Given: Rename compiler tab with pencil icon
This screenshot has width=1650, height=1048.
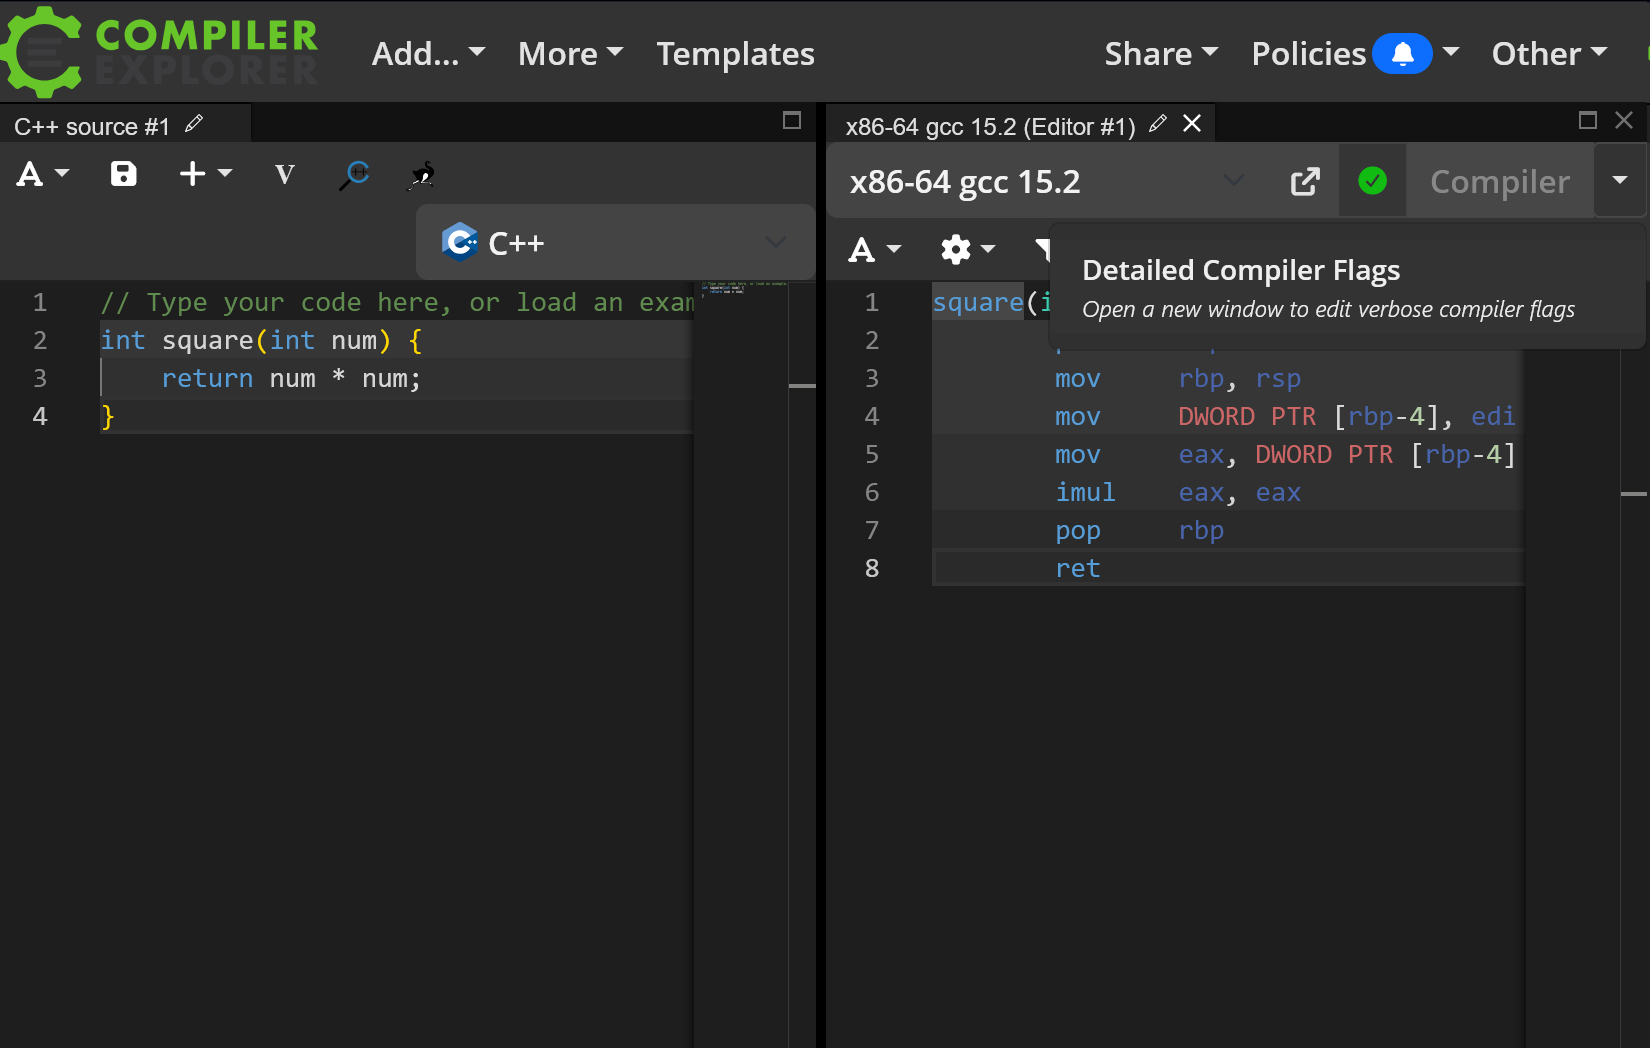Looking at the screenshot, I should [x=1158, y=124].
